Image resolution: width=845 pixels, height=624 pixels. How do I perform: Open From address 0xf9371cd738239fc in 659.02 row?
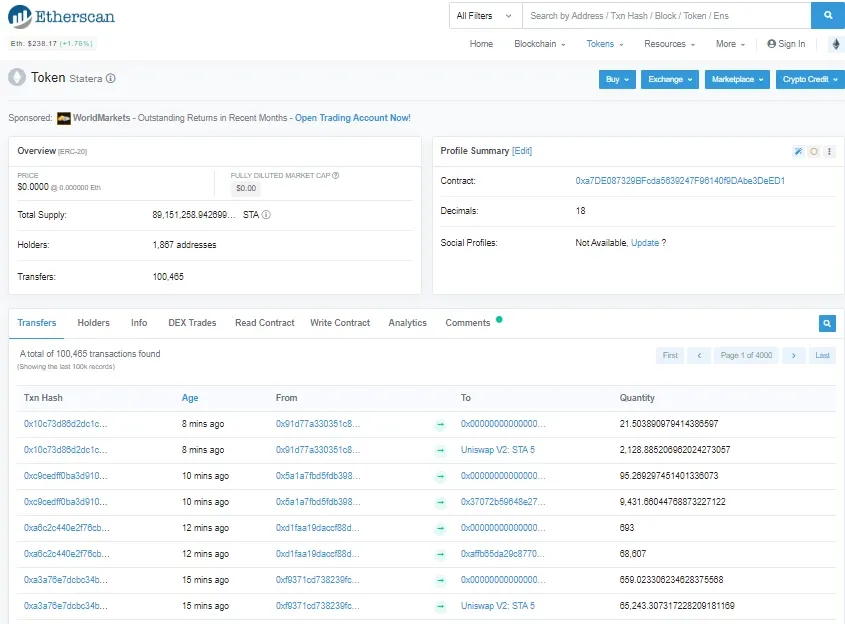click(317, 580)
